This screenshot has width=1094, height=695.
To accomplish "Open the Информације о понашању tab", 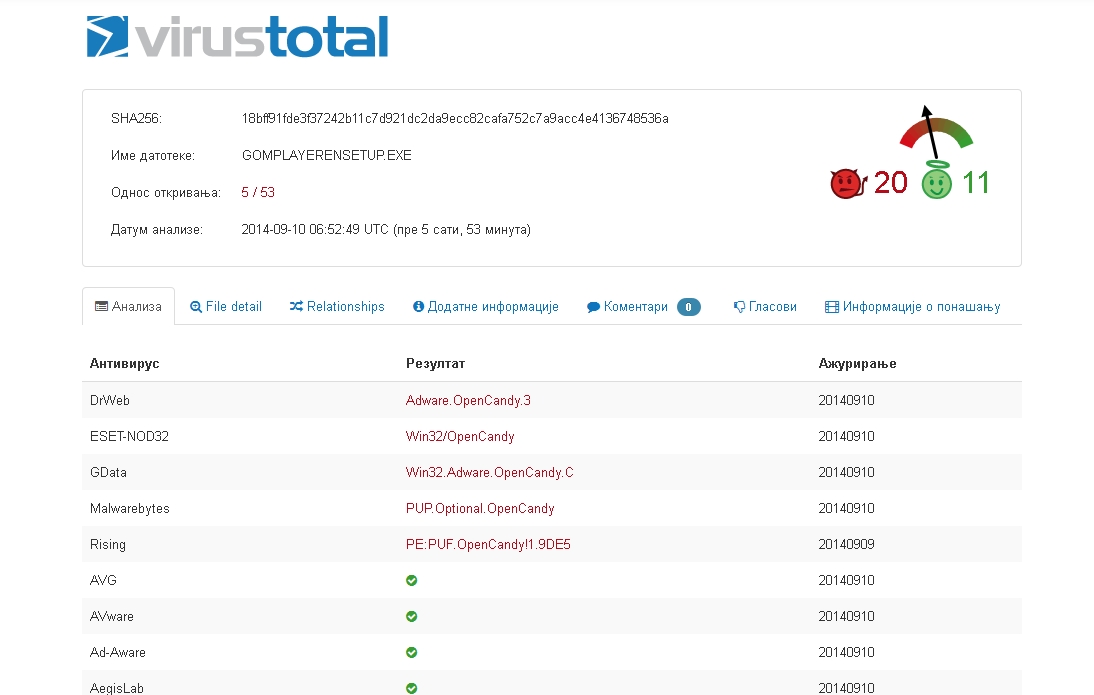I will point(913,306).
